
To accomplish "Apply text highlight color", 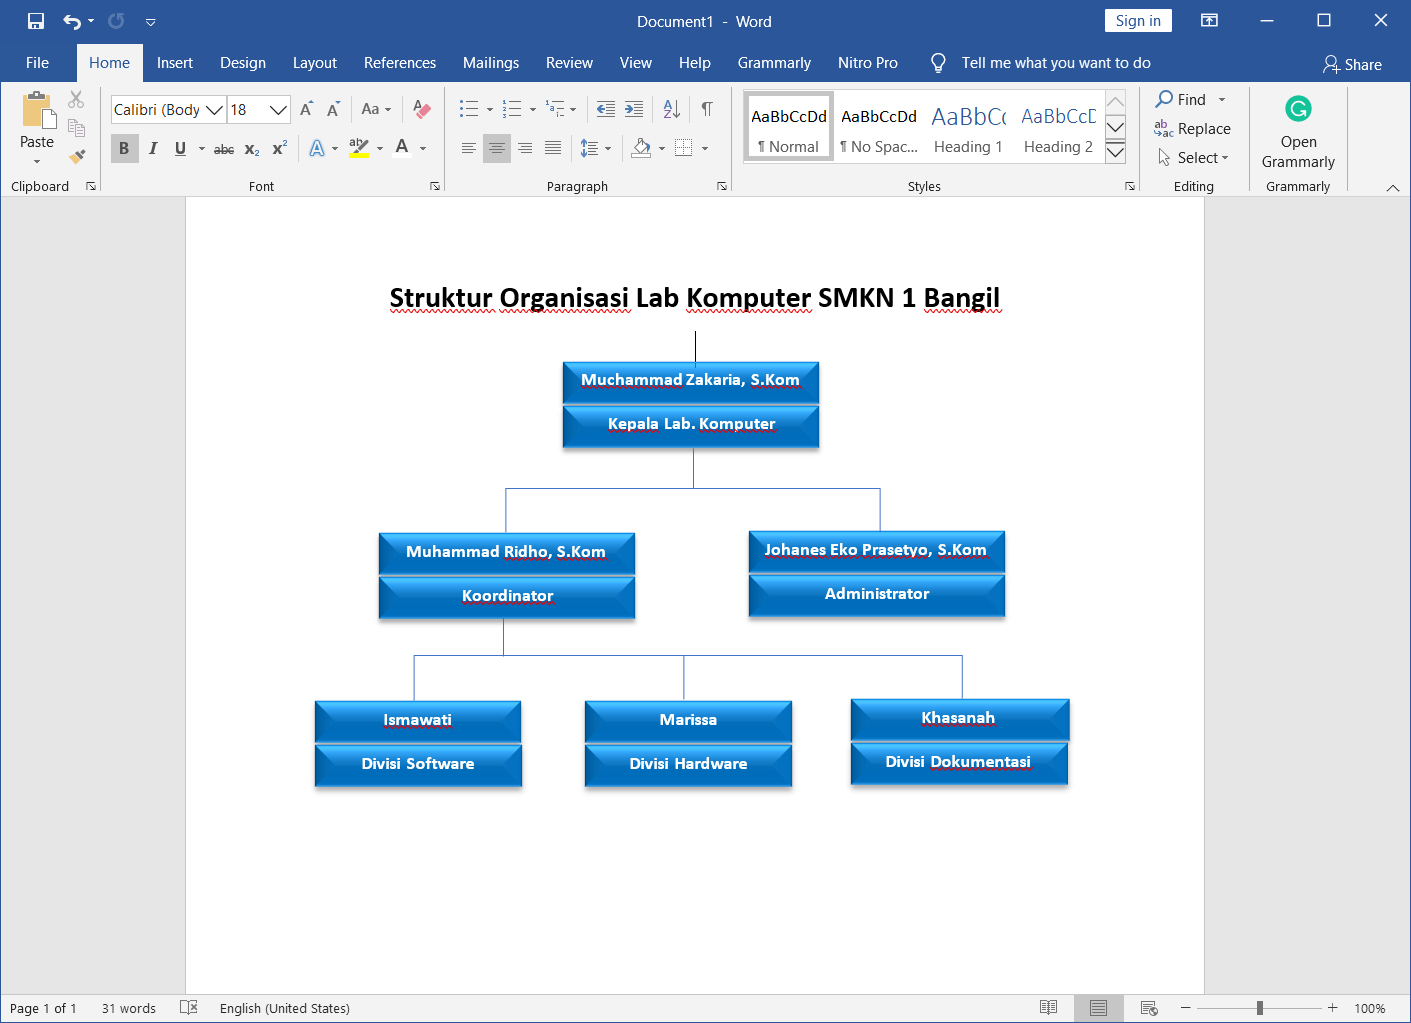I will (359, 148).
